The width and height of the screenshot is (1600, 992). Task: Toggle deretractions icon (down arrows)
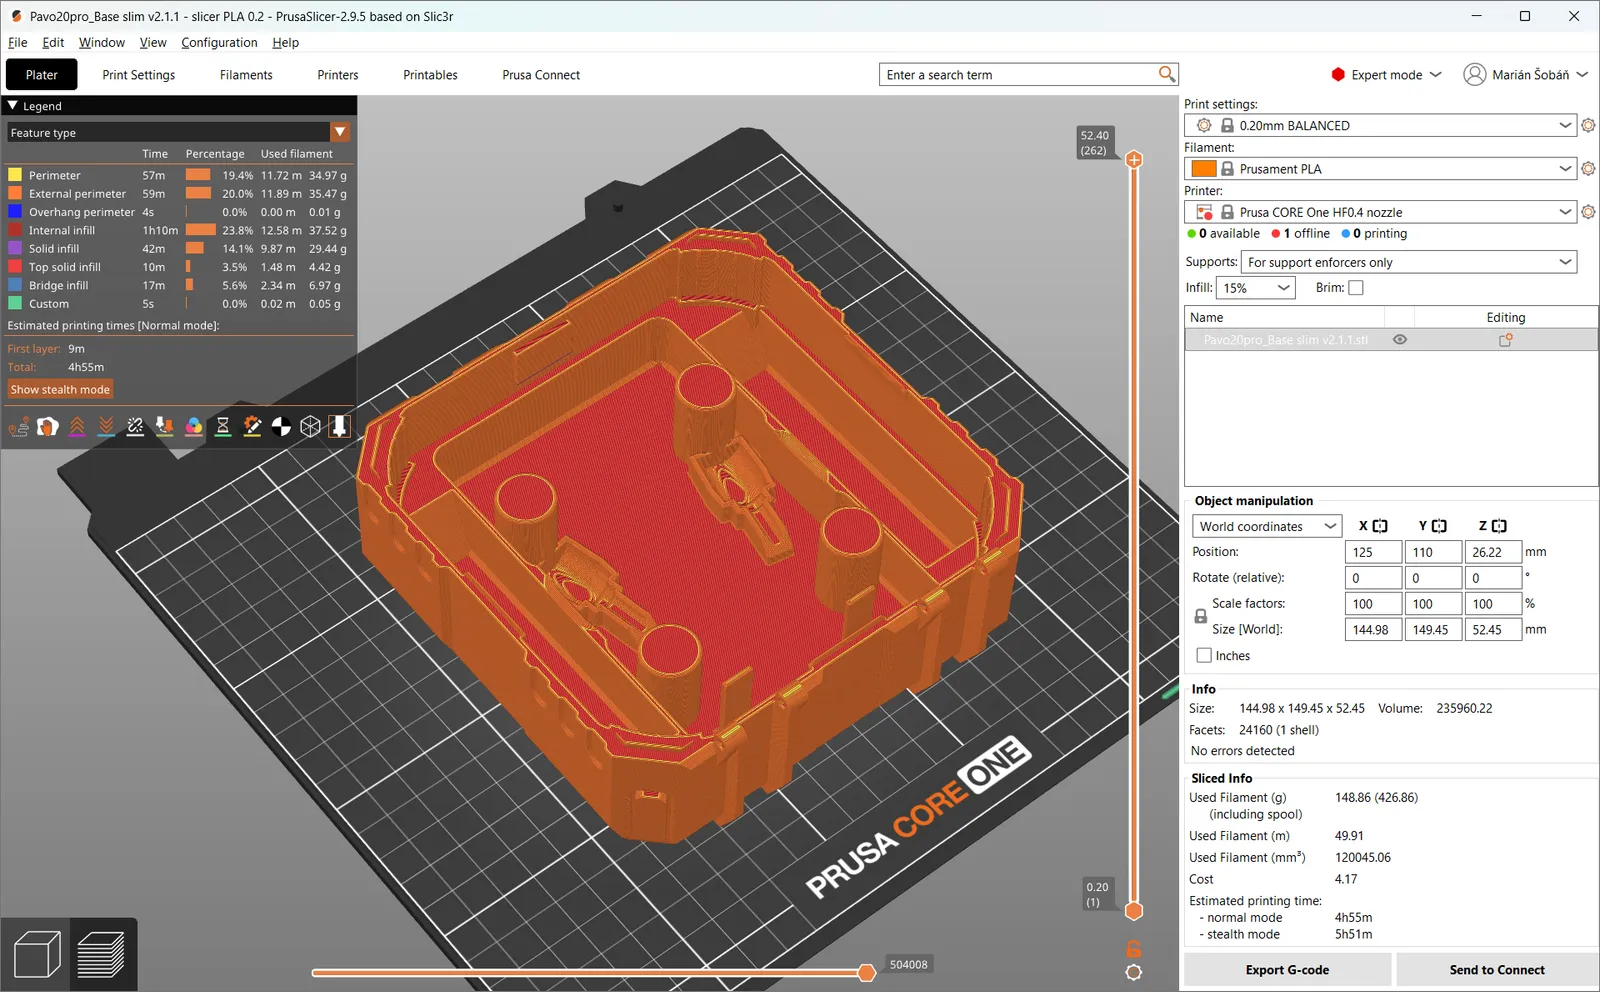(106, 427)
